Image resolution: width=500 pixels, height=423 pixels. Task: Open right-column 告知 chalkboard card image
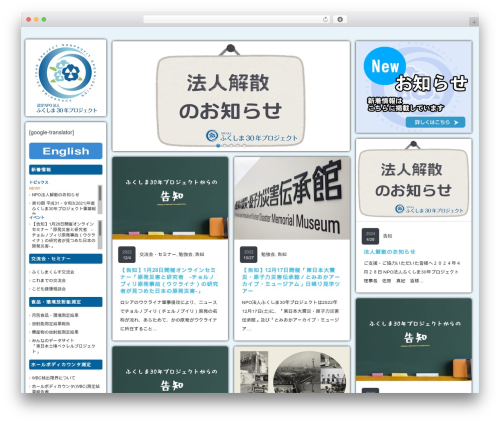click(414, 340)
